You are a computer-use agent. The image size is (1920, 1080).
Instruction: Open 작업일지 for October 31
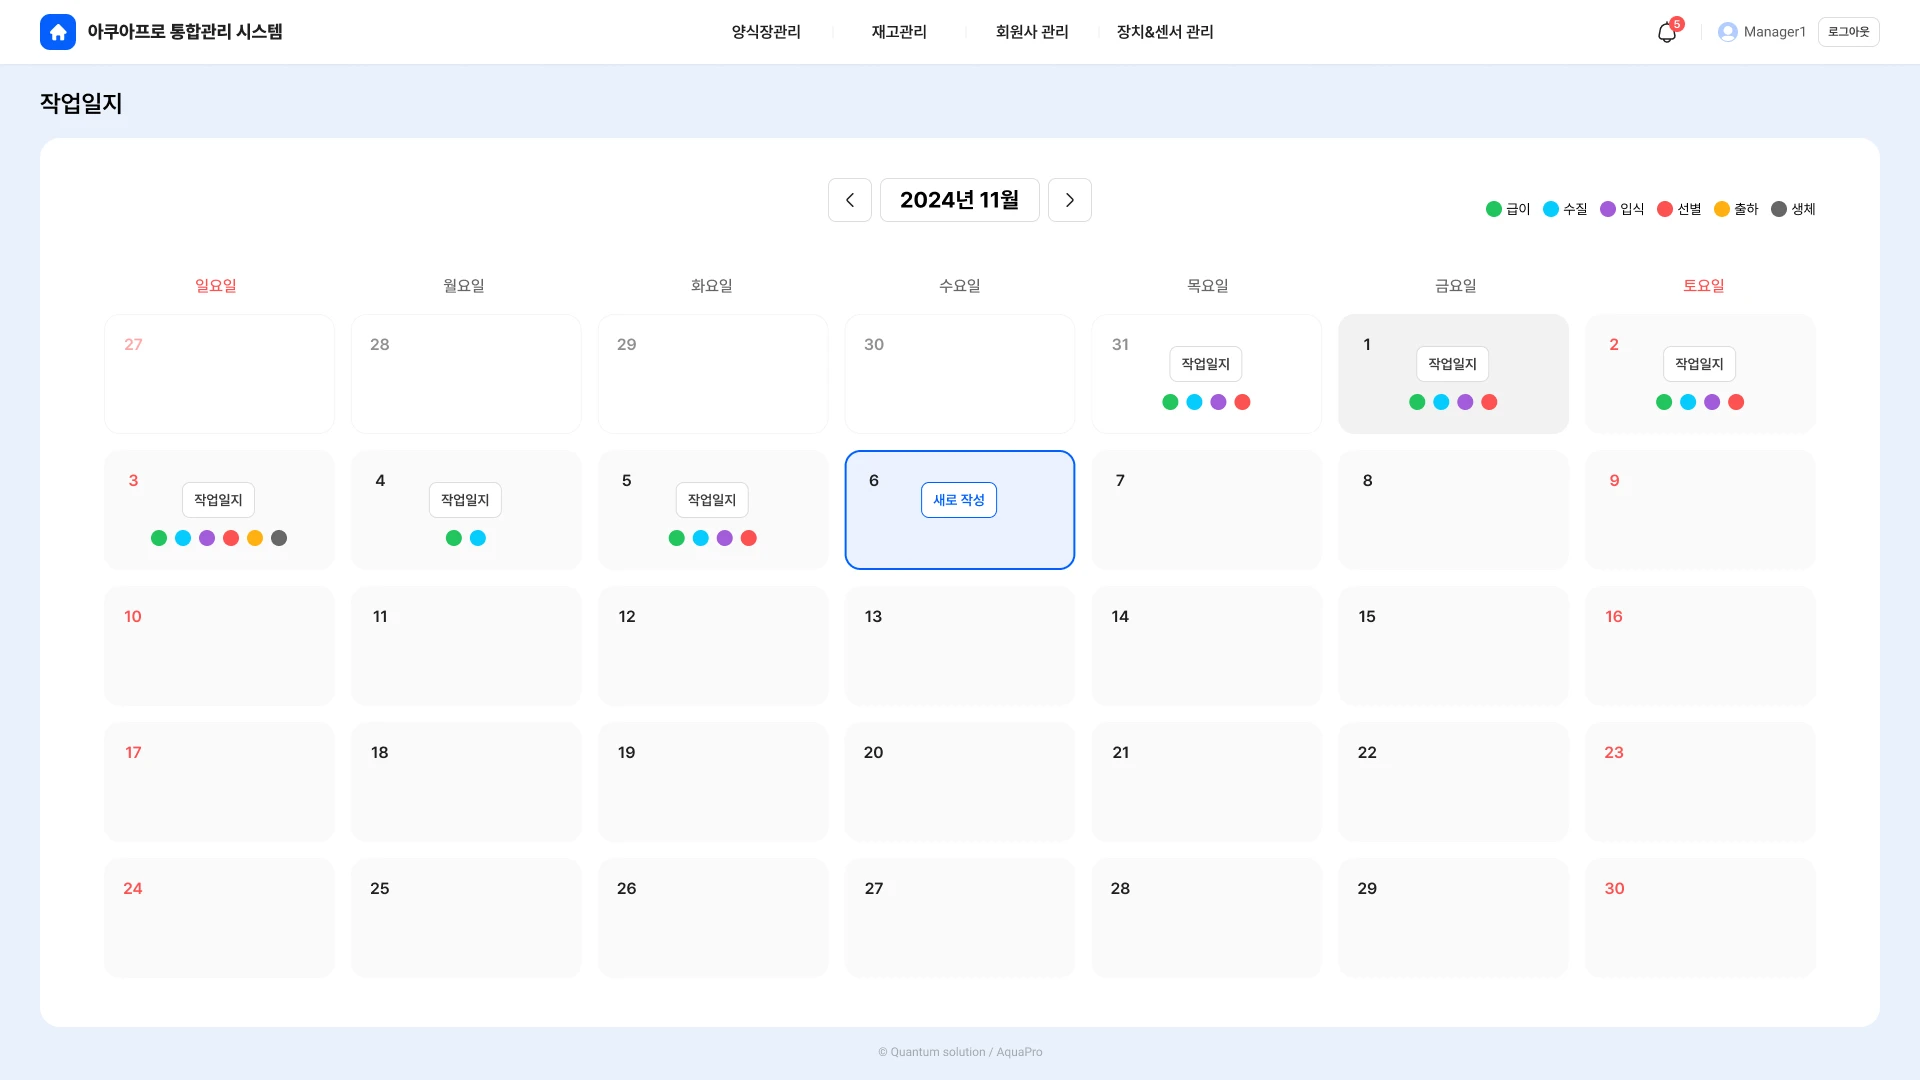(x=1206, y=364)
